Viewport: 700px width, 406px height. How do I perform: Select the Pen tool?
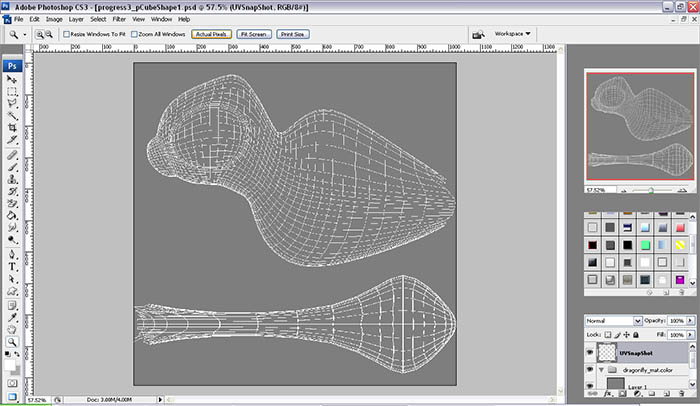pos(12,255)
